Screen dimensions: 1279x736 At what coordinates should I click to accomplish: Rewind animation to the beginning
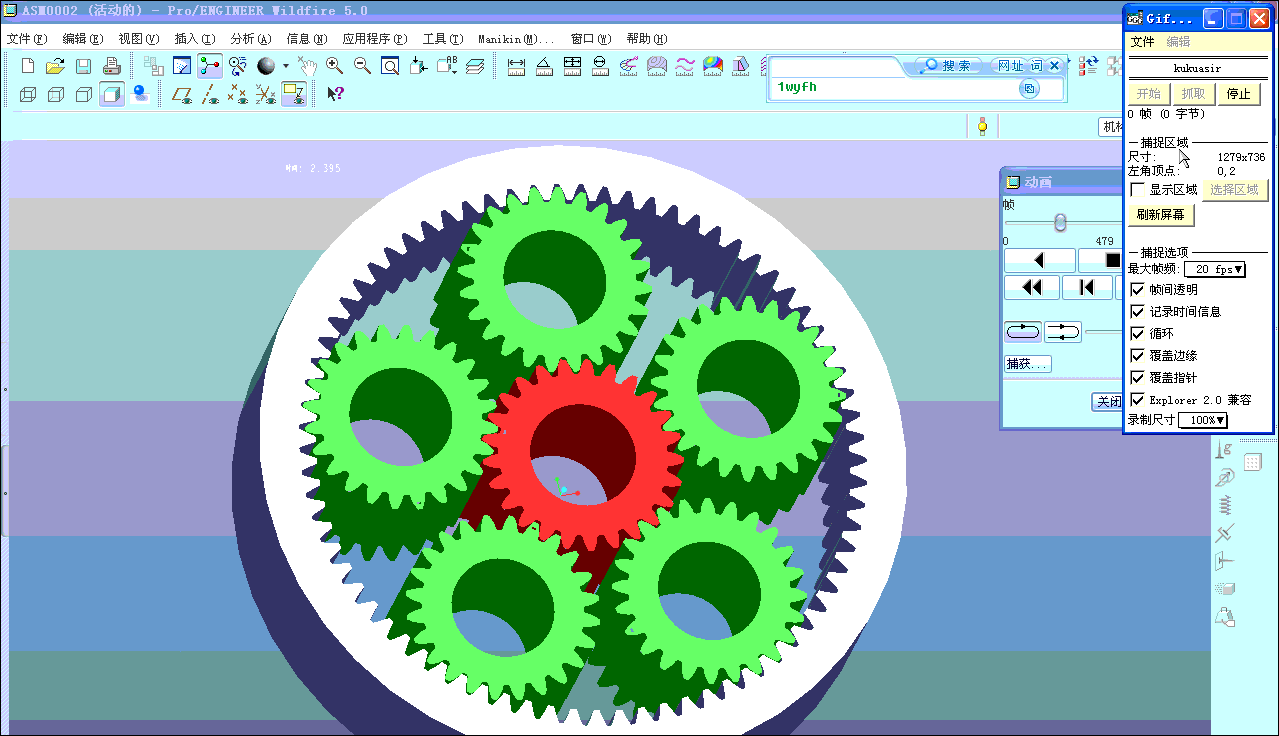point(1031,288)
